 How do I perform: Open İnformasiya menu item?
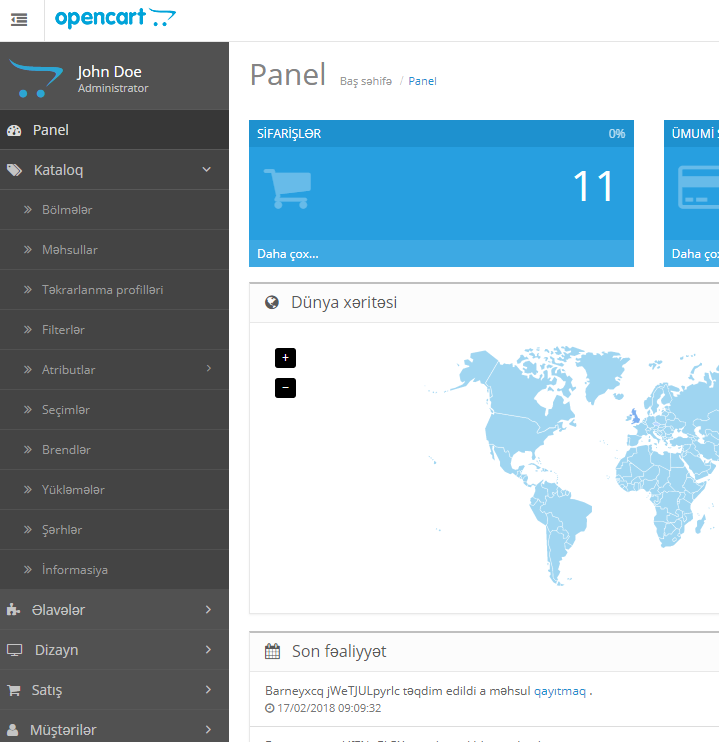115,570
